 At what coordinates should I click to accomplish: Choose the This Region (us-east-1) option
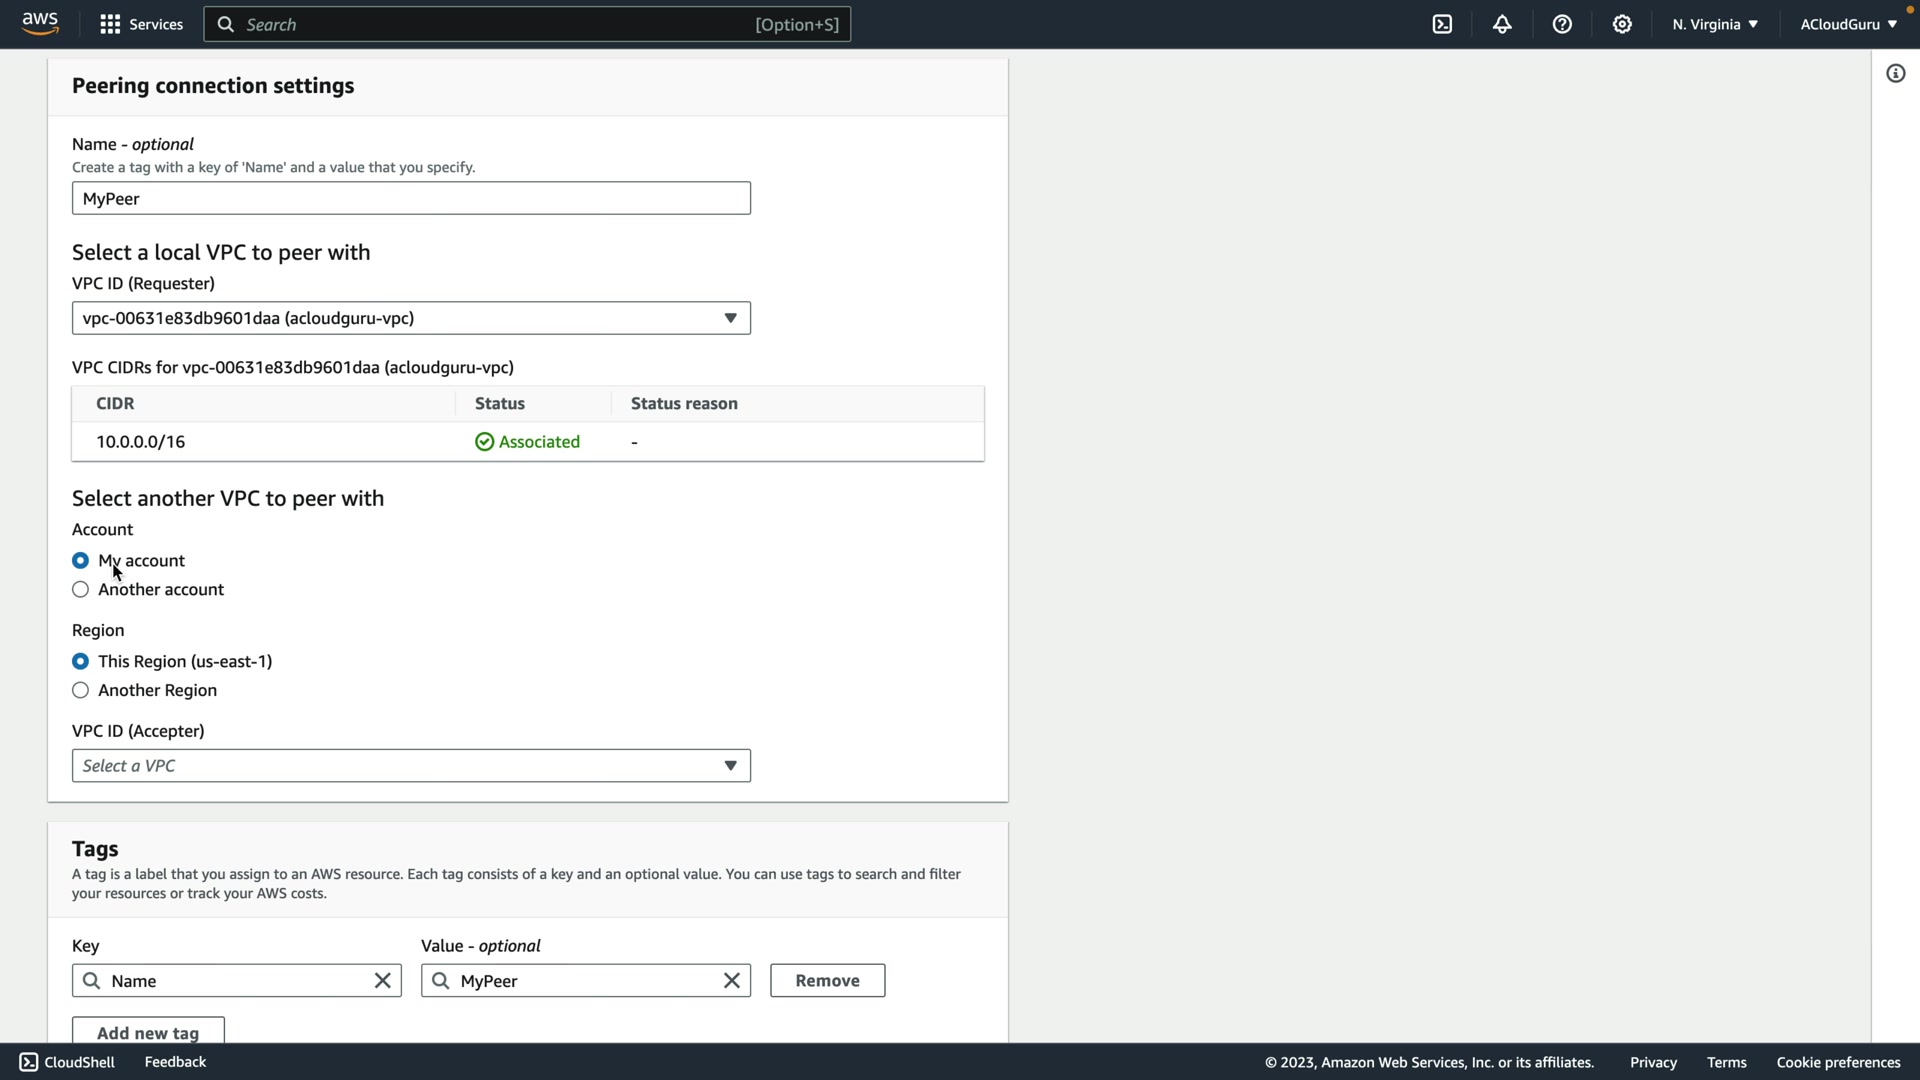(x=80, y=661)
